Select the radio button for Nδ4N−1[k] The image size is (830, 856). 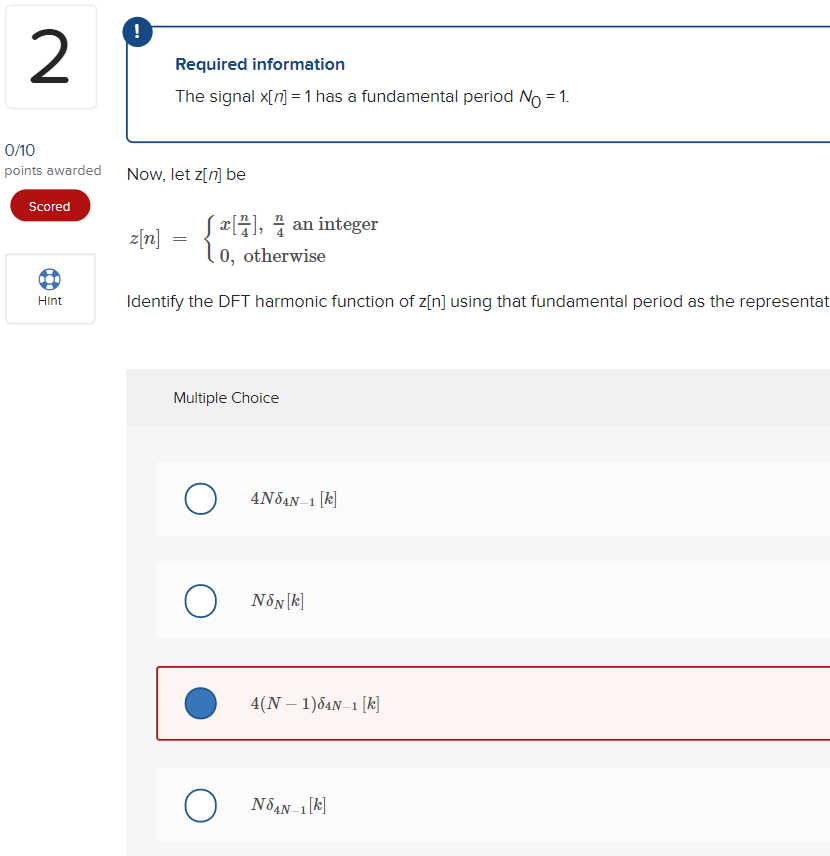pos(201,805)
